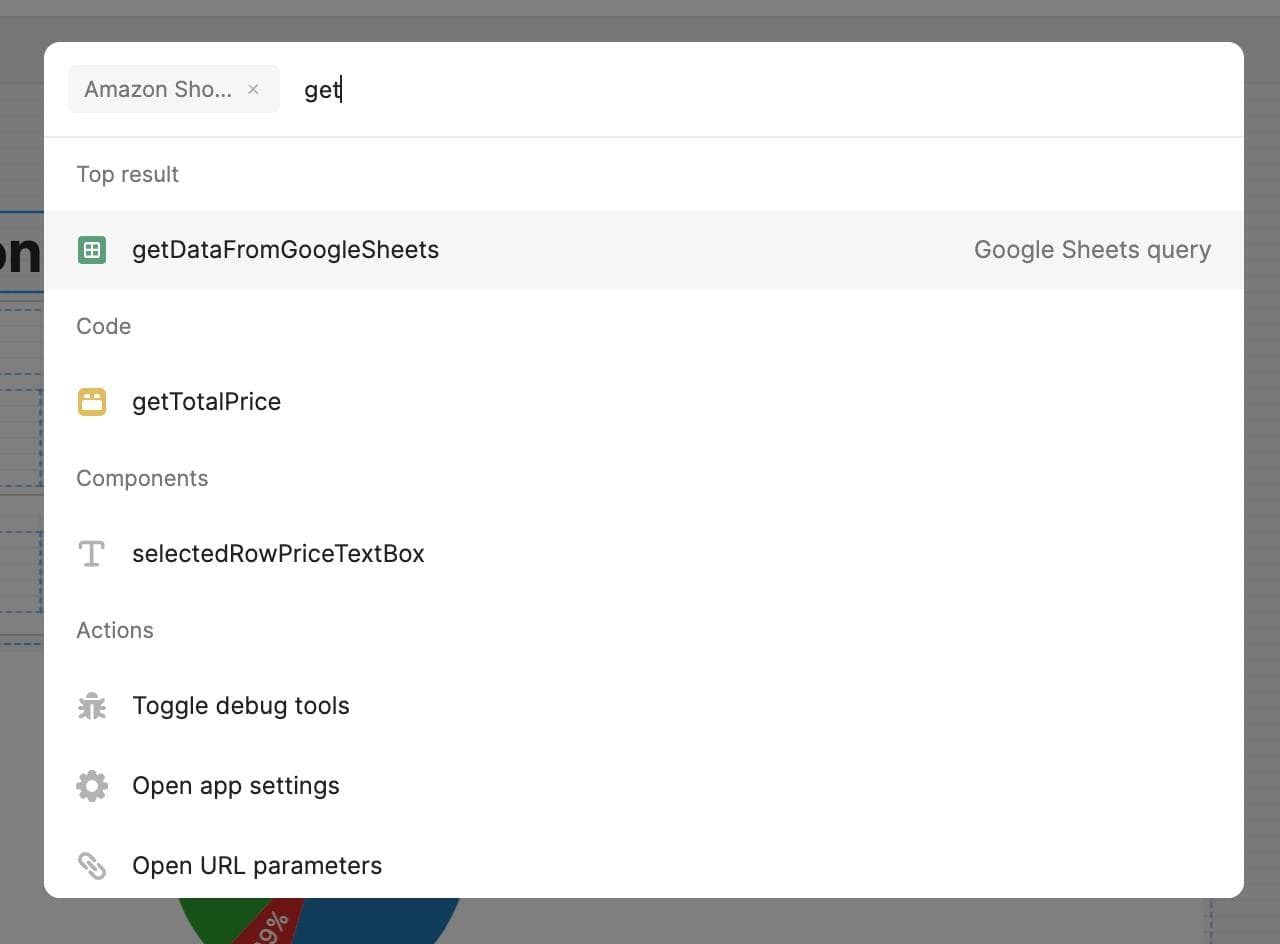Click the gear icon next to Open app settings

coord(92,785)
